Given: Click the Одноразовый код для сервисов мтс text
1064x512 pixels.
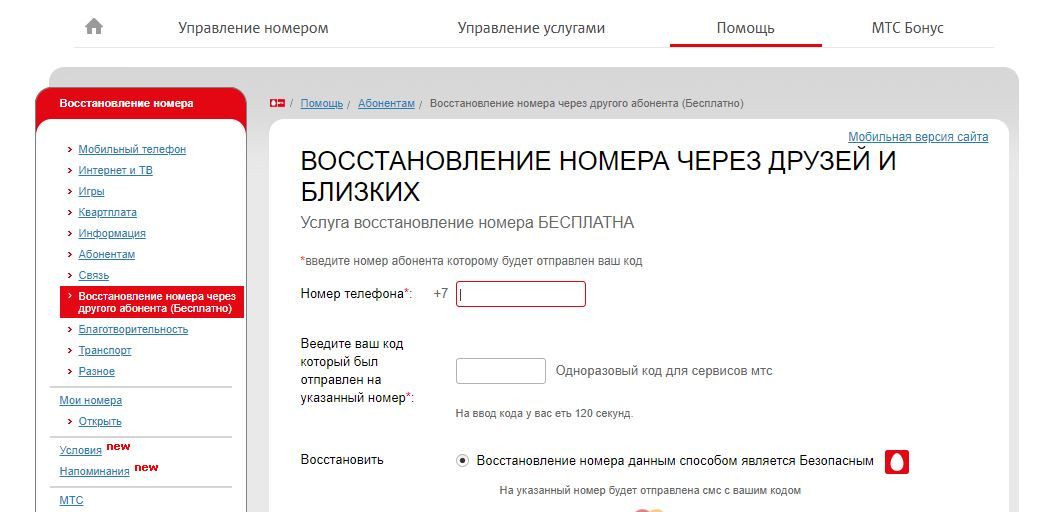Looking at the screenshot, I should coord(664,371).
